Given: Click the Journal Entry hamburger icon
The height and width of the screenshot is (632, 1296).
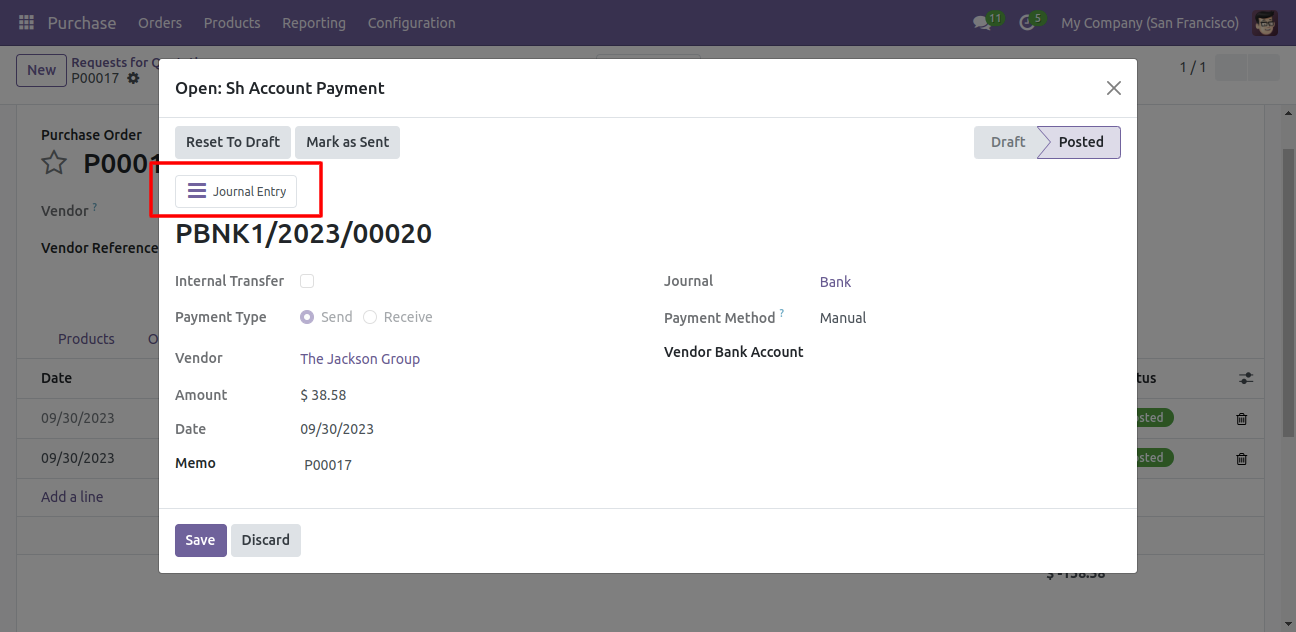Looking at the screenshot, I should (197, 191).
